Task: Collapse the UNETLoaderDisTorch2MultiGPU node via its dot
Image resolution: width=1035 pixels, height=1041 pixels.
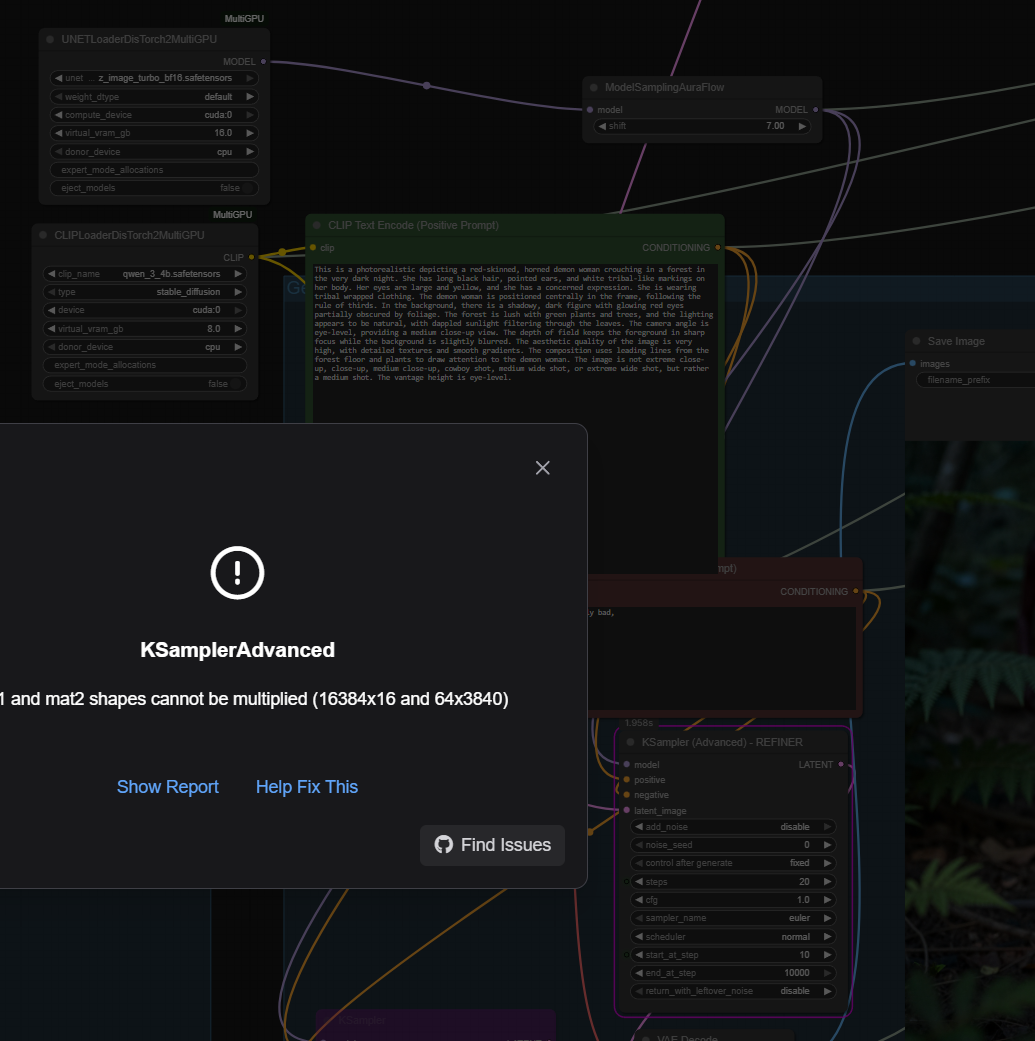Action: [50, 39]
